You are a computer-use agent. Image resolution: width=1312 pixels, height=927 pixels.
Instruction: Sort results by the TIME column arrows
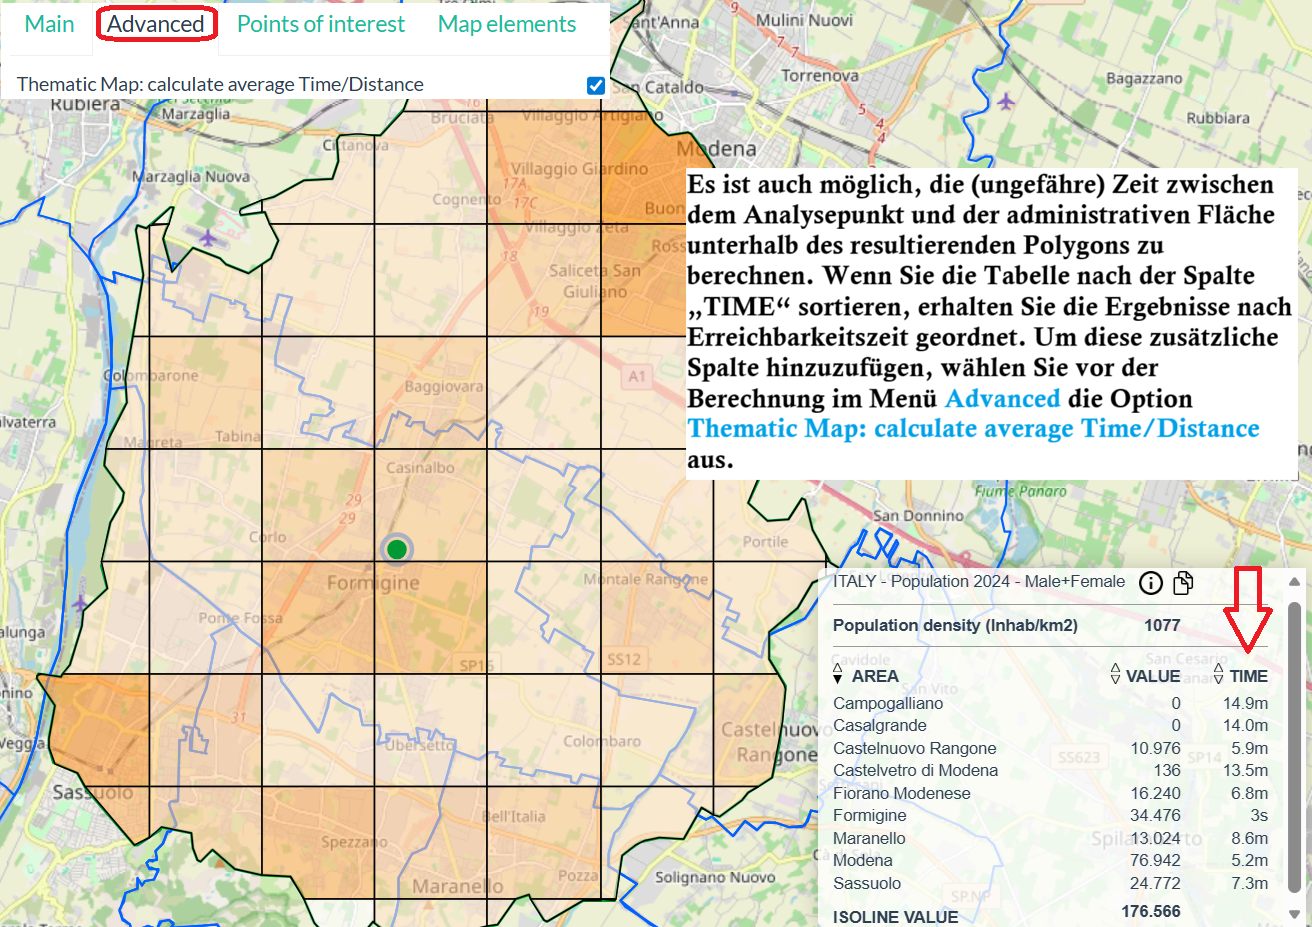(x=1218, y=675)
